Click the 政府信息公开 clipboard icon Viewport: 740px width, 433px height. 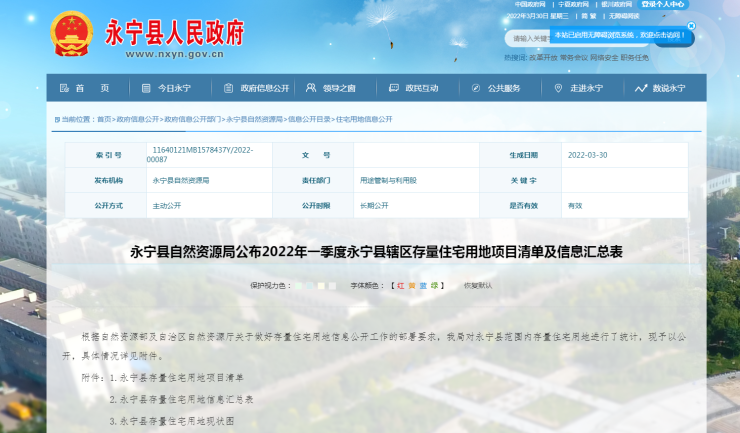(x=229, y=88)
